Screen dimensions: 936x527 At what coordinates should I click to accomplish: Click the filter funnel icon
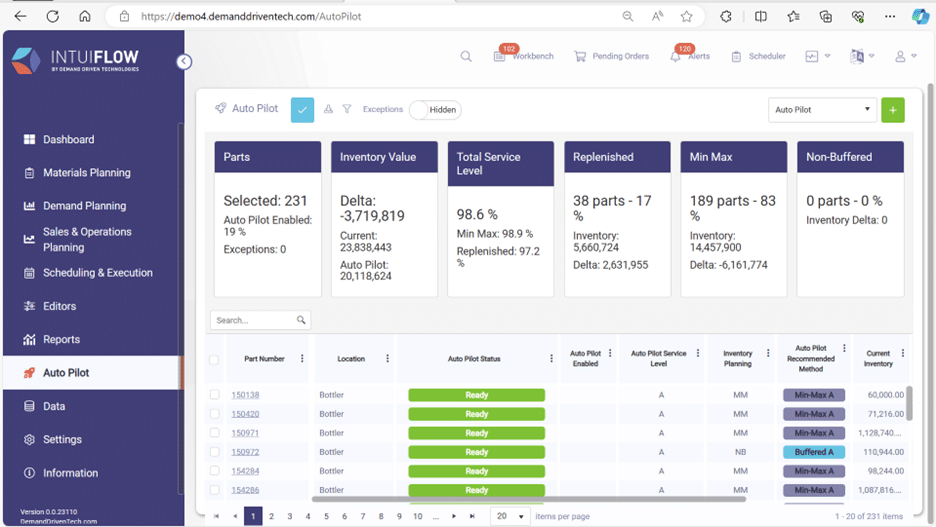(347, 109)
